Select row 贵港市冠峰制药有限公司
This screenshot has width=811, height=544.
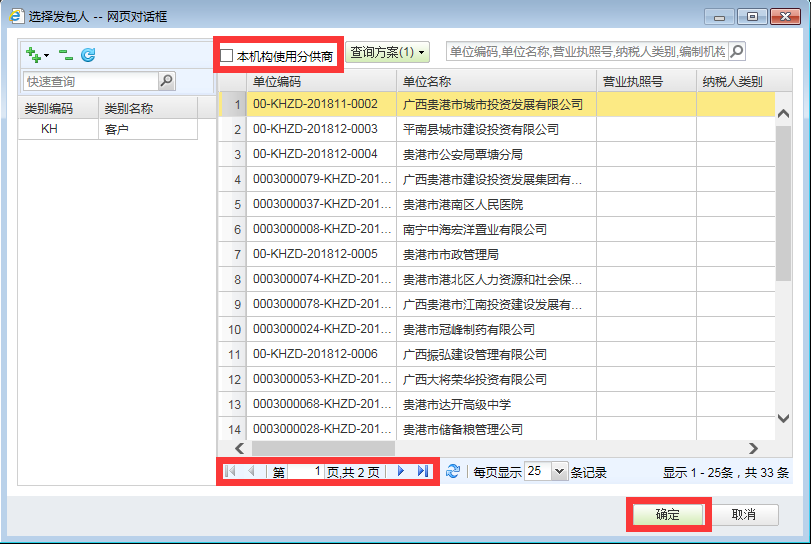(497, 329)
